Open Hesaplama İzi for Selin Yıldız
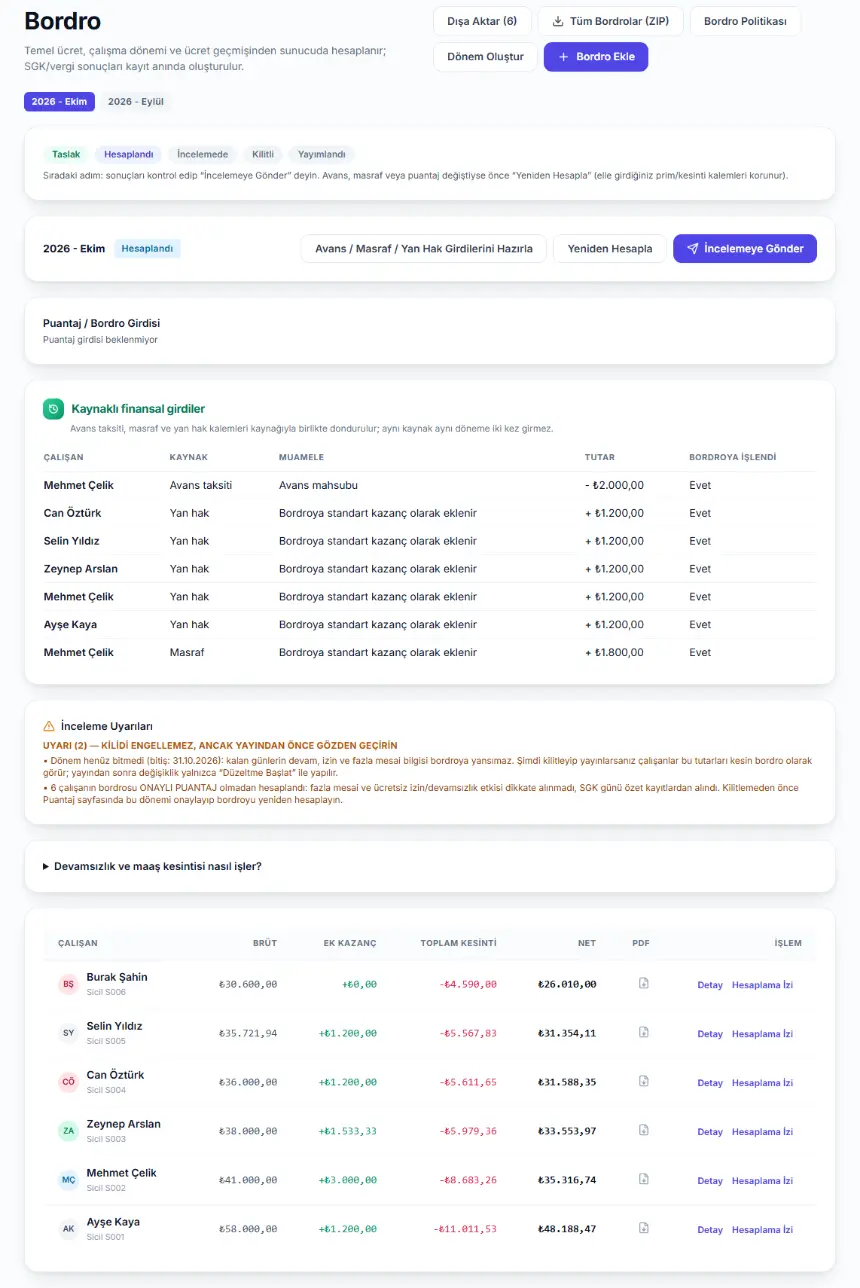Screen dimensions: 860x1288 [762, 1034]
